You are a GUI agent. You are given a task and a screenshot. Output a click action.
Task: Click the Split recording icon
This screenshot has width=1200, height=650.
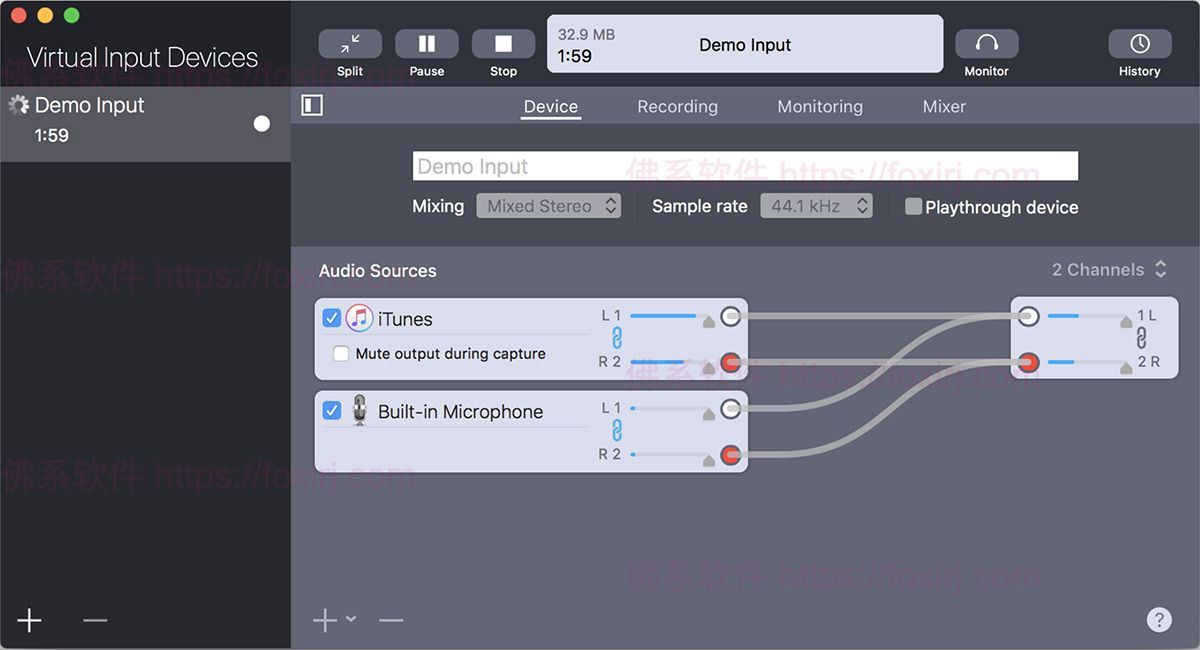349,45
